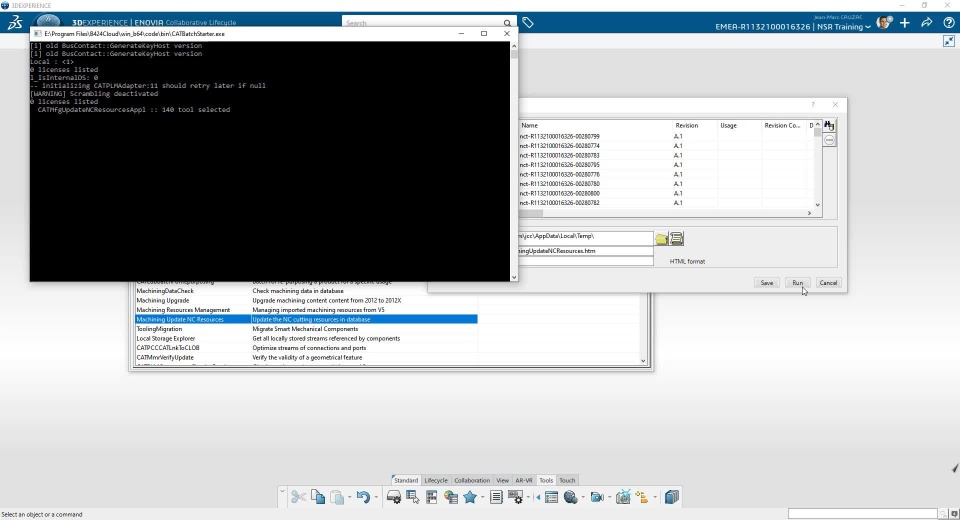This screenshot has height=520, width=960.
Task: Open the Paste options dropdown arrow
Action: point(349,497)
